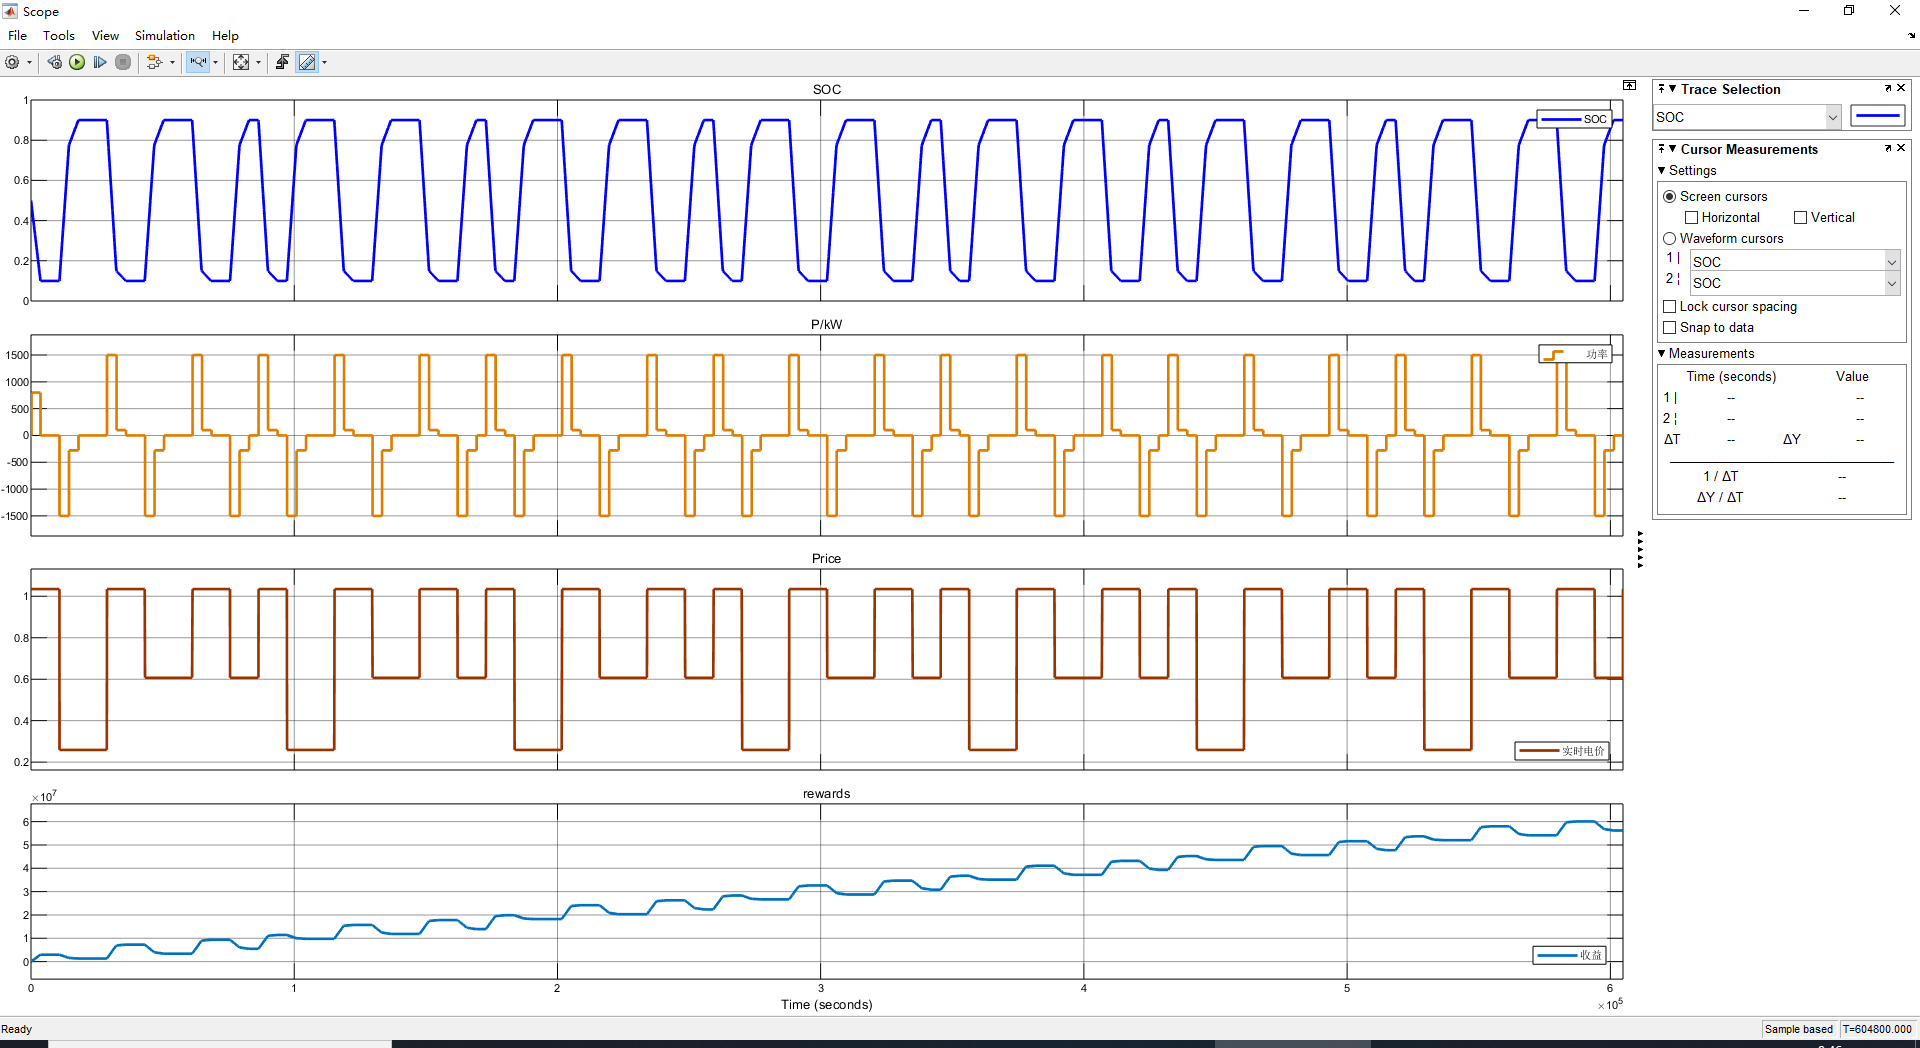
Task: Collapse the Measurements section
Action: pos(1662,354)
